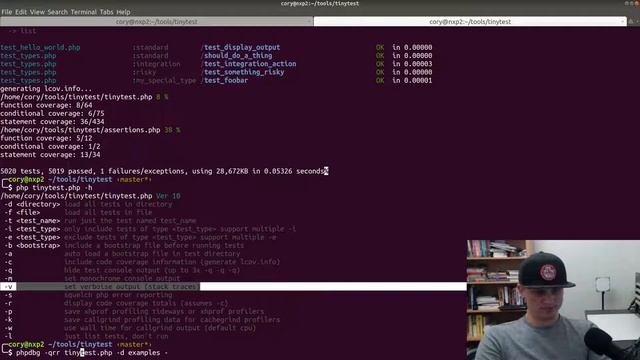Open the Help menu

123,12
